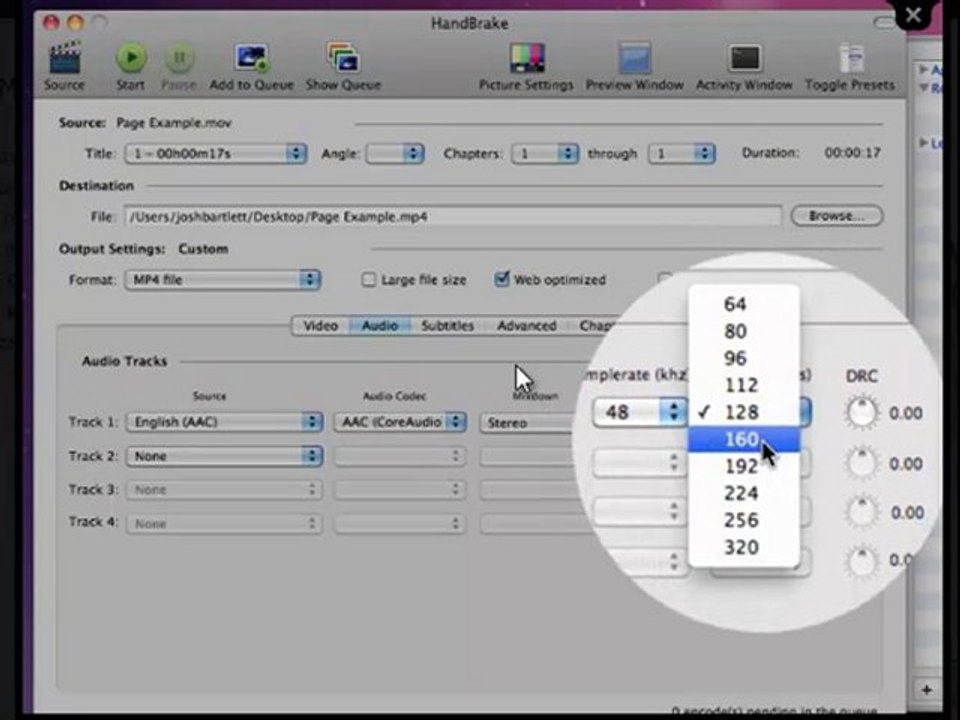The height and width of the screenshot is (720, 960).
Task: Open Track 1 source dropdown English (AAC)
Action: coord(224,422)
